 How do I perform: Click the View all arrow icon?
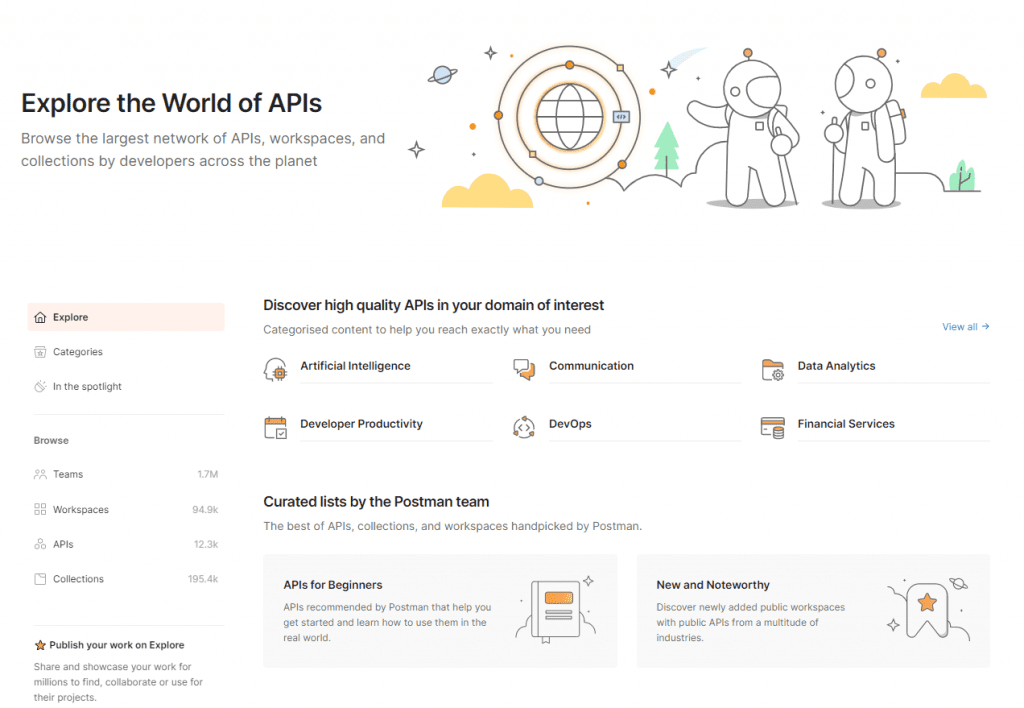tap(985, 327)
